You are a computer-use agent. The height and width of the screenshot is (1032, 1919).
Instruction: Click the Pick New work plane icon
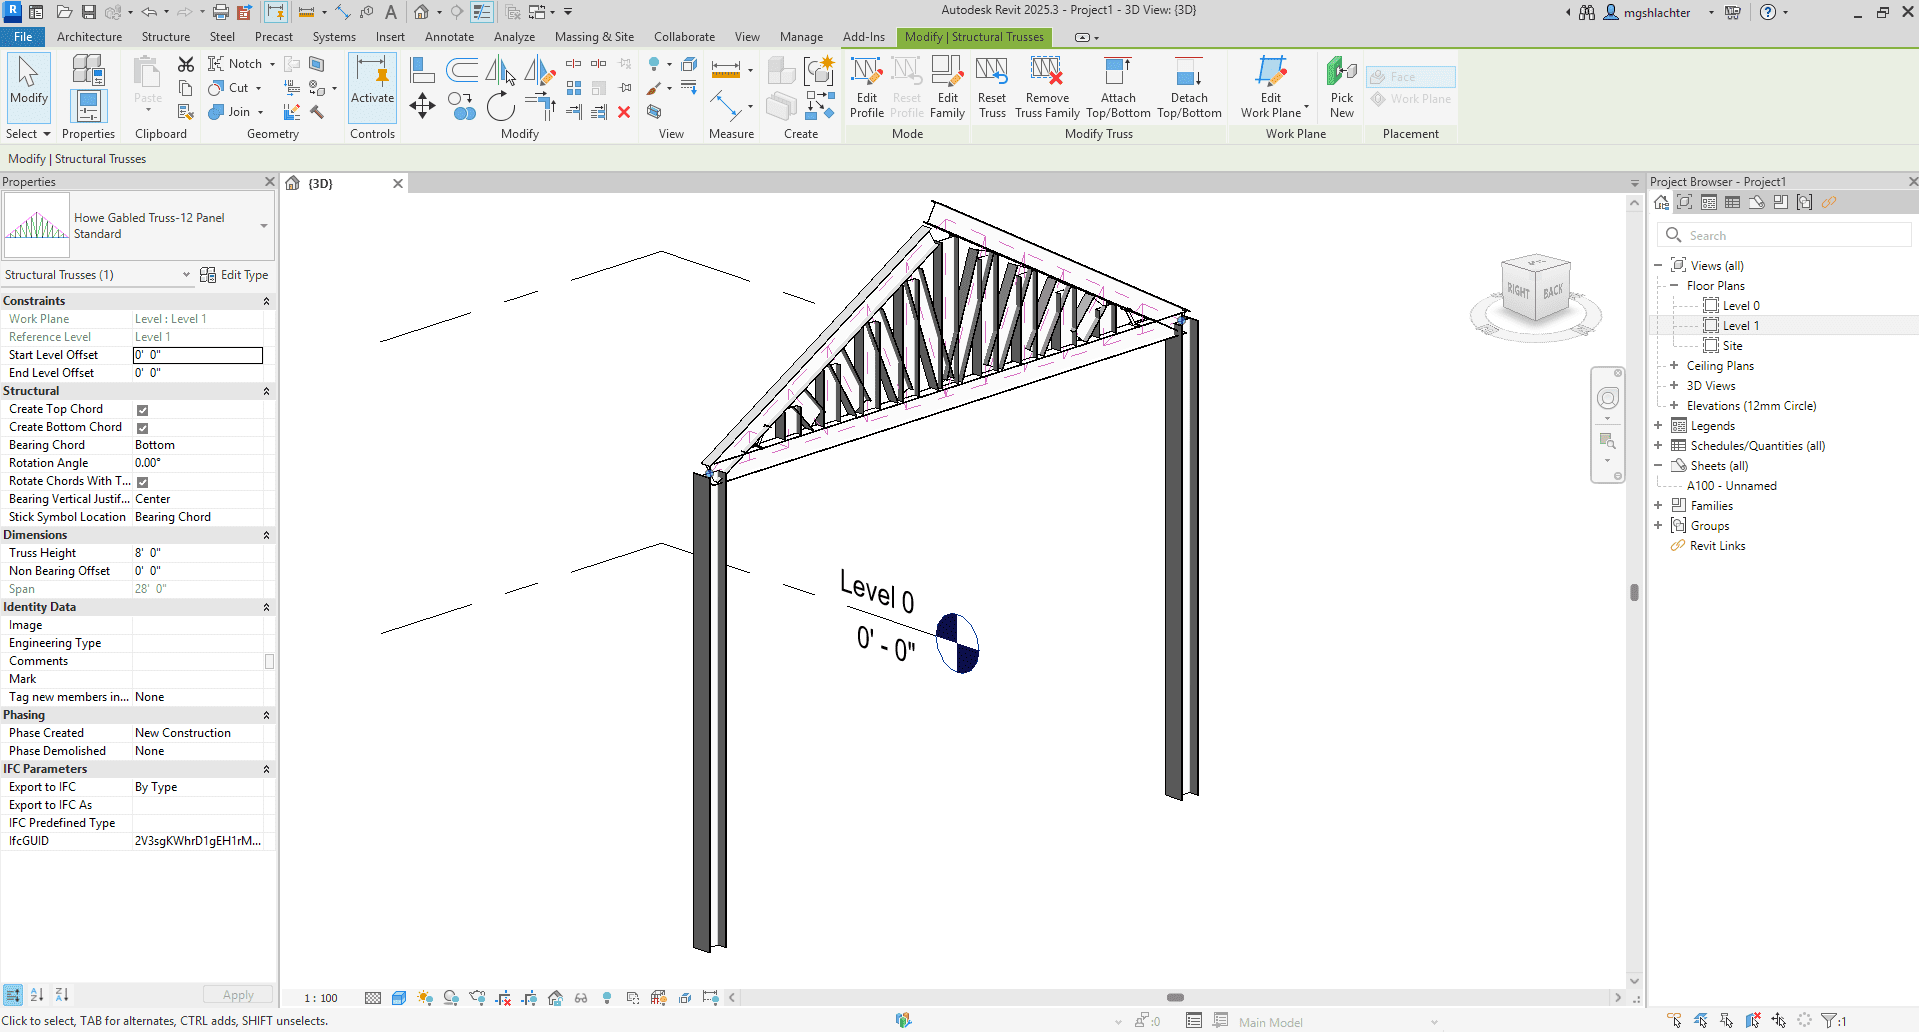point(1341,87)
